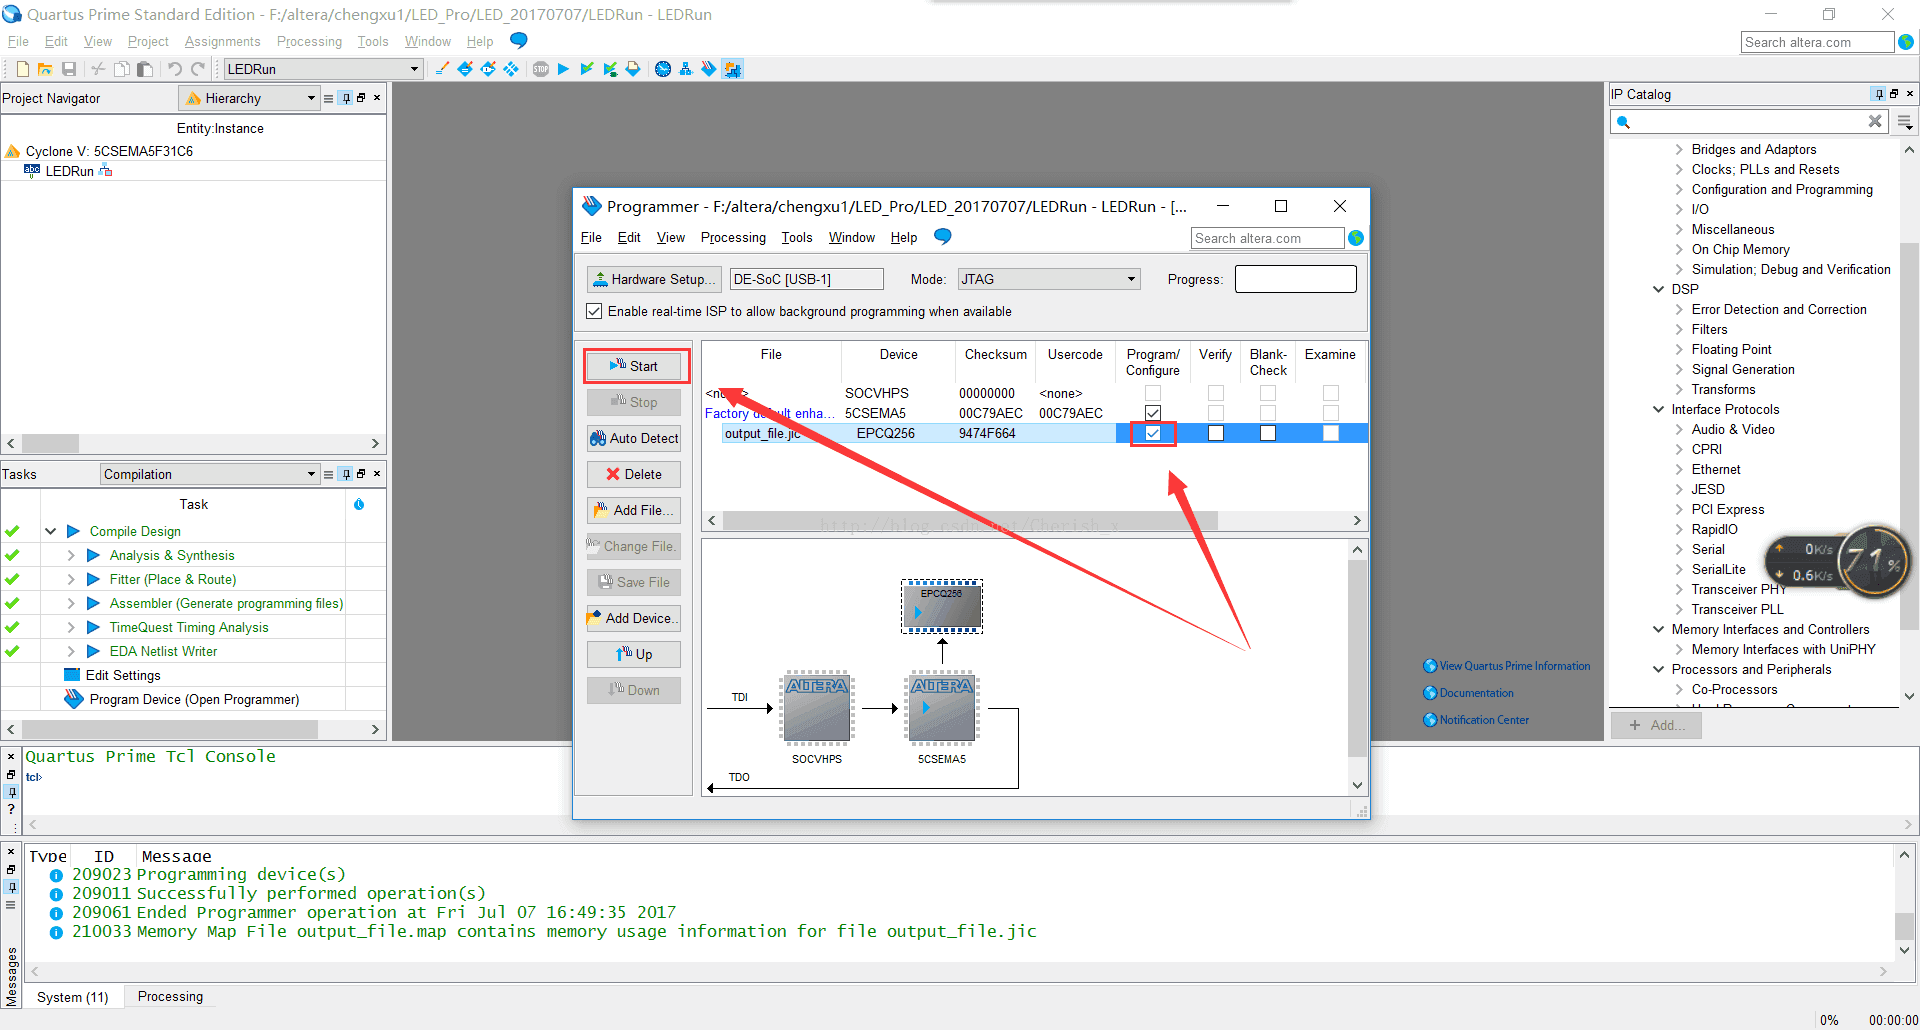Open Assignments menu in main Quartus window
This screenshot has width=1920, height=1030.
coord(222,41)
